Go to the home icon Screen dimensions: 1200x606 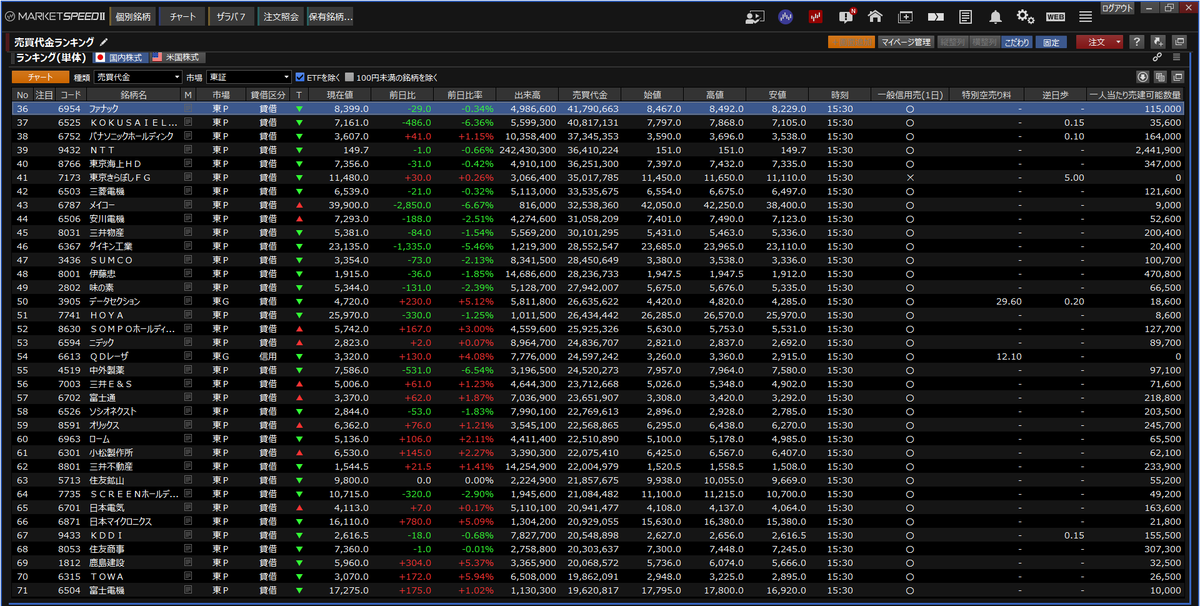point(875,16)
